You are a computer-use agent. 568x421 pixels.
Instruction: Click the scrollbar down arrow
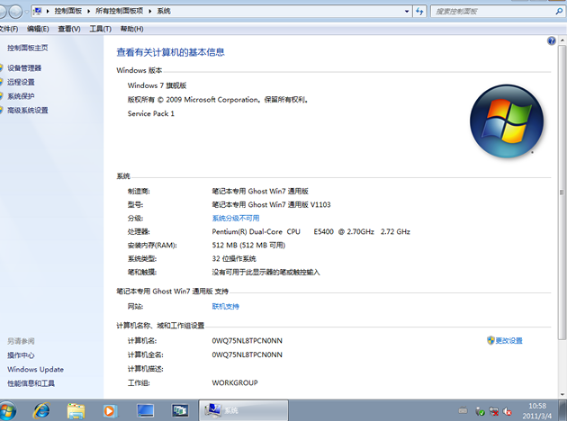click(x=562, y=394)
